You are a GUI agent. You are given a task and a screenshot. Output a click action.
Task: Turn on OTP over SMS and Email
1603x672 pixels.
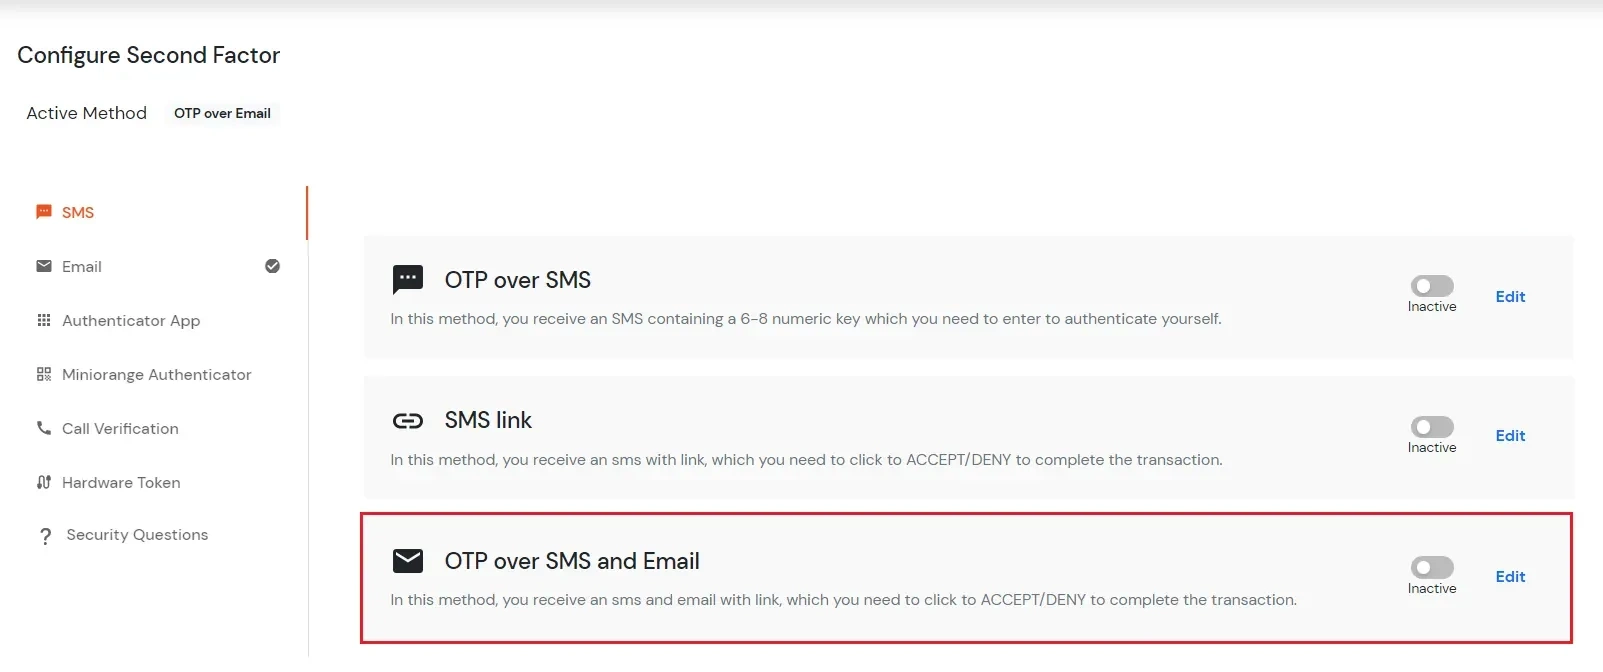coord(1432,566)
